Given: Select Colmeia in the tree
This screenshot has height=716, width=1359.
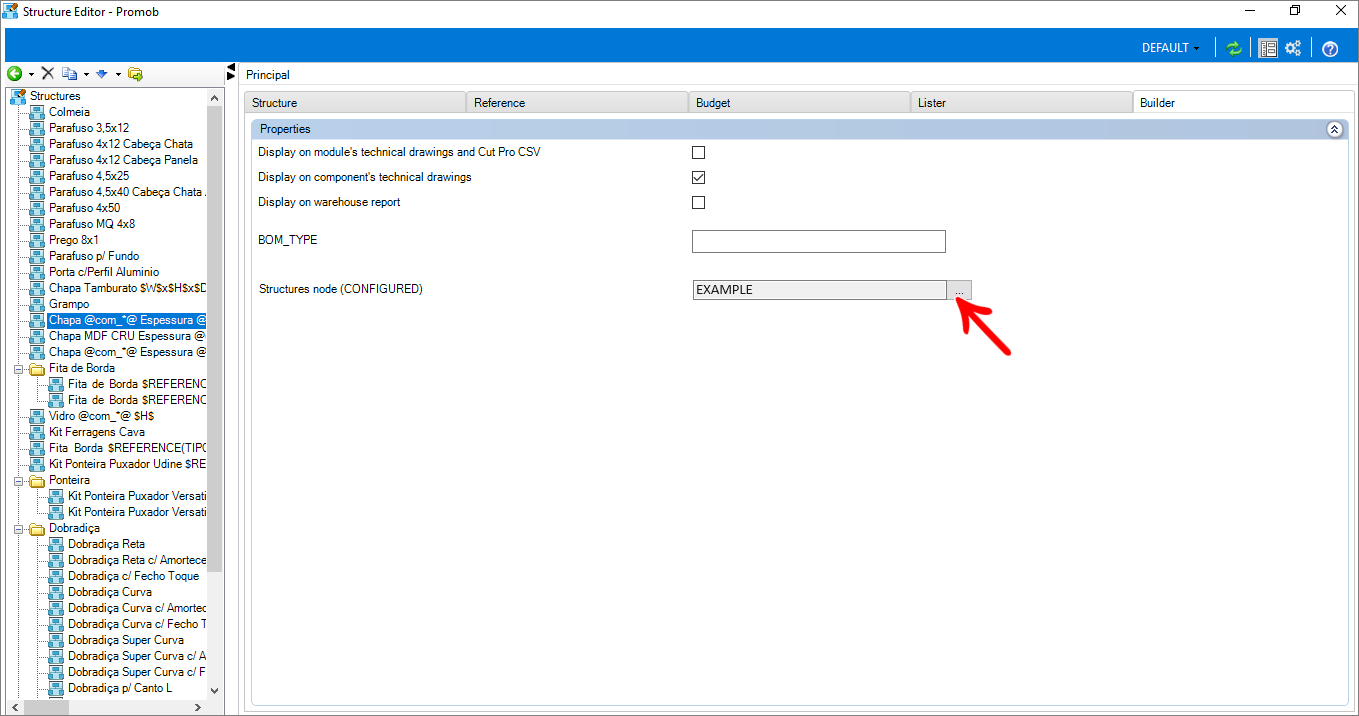Looking at the screenshot, I should [69, 112].
